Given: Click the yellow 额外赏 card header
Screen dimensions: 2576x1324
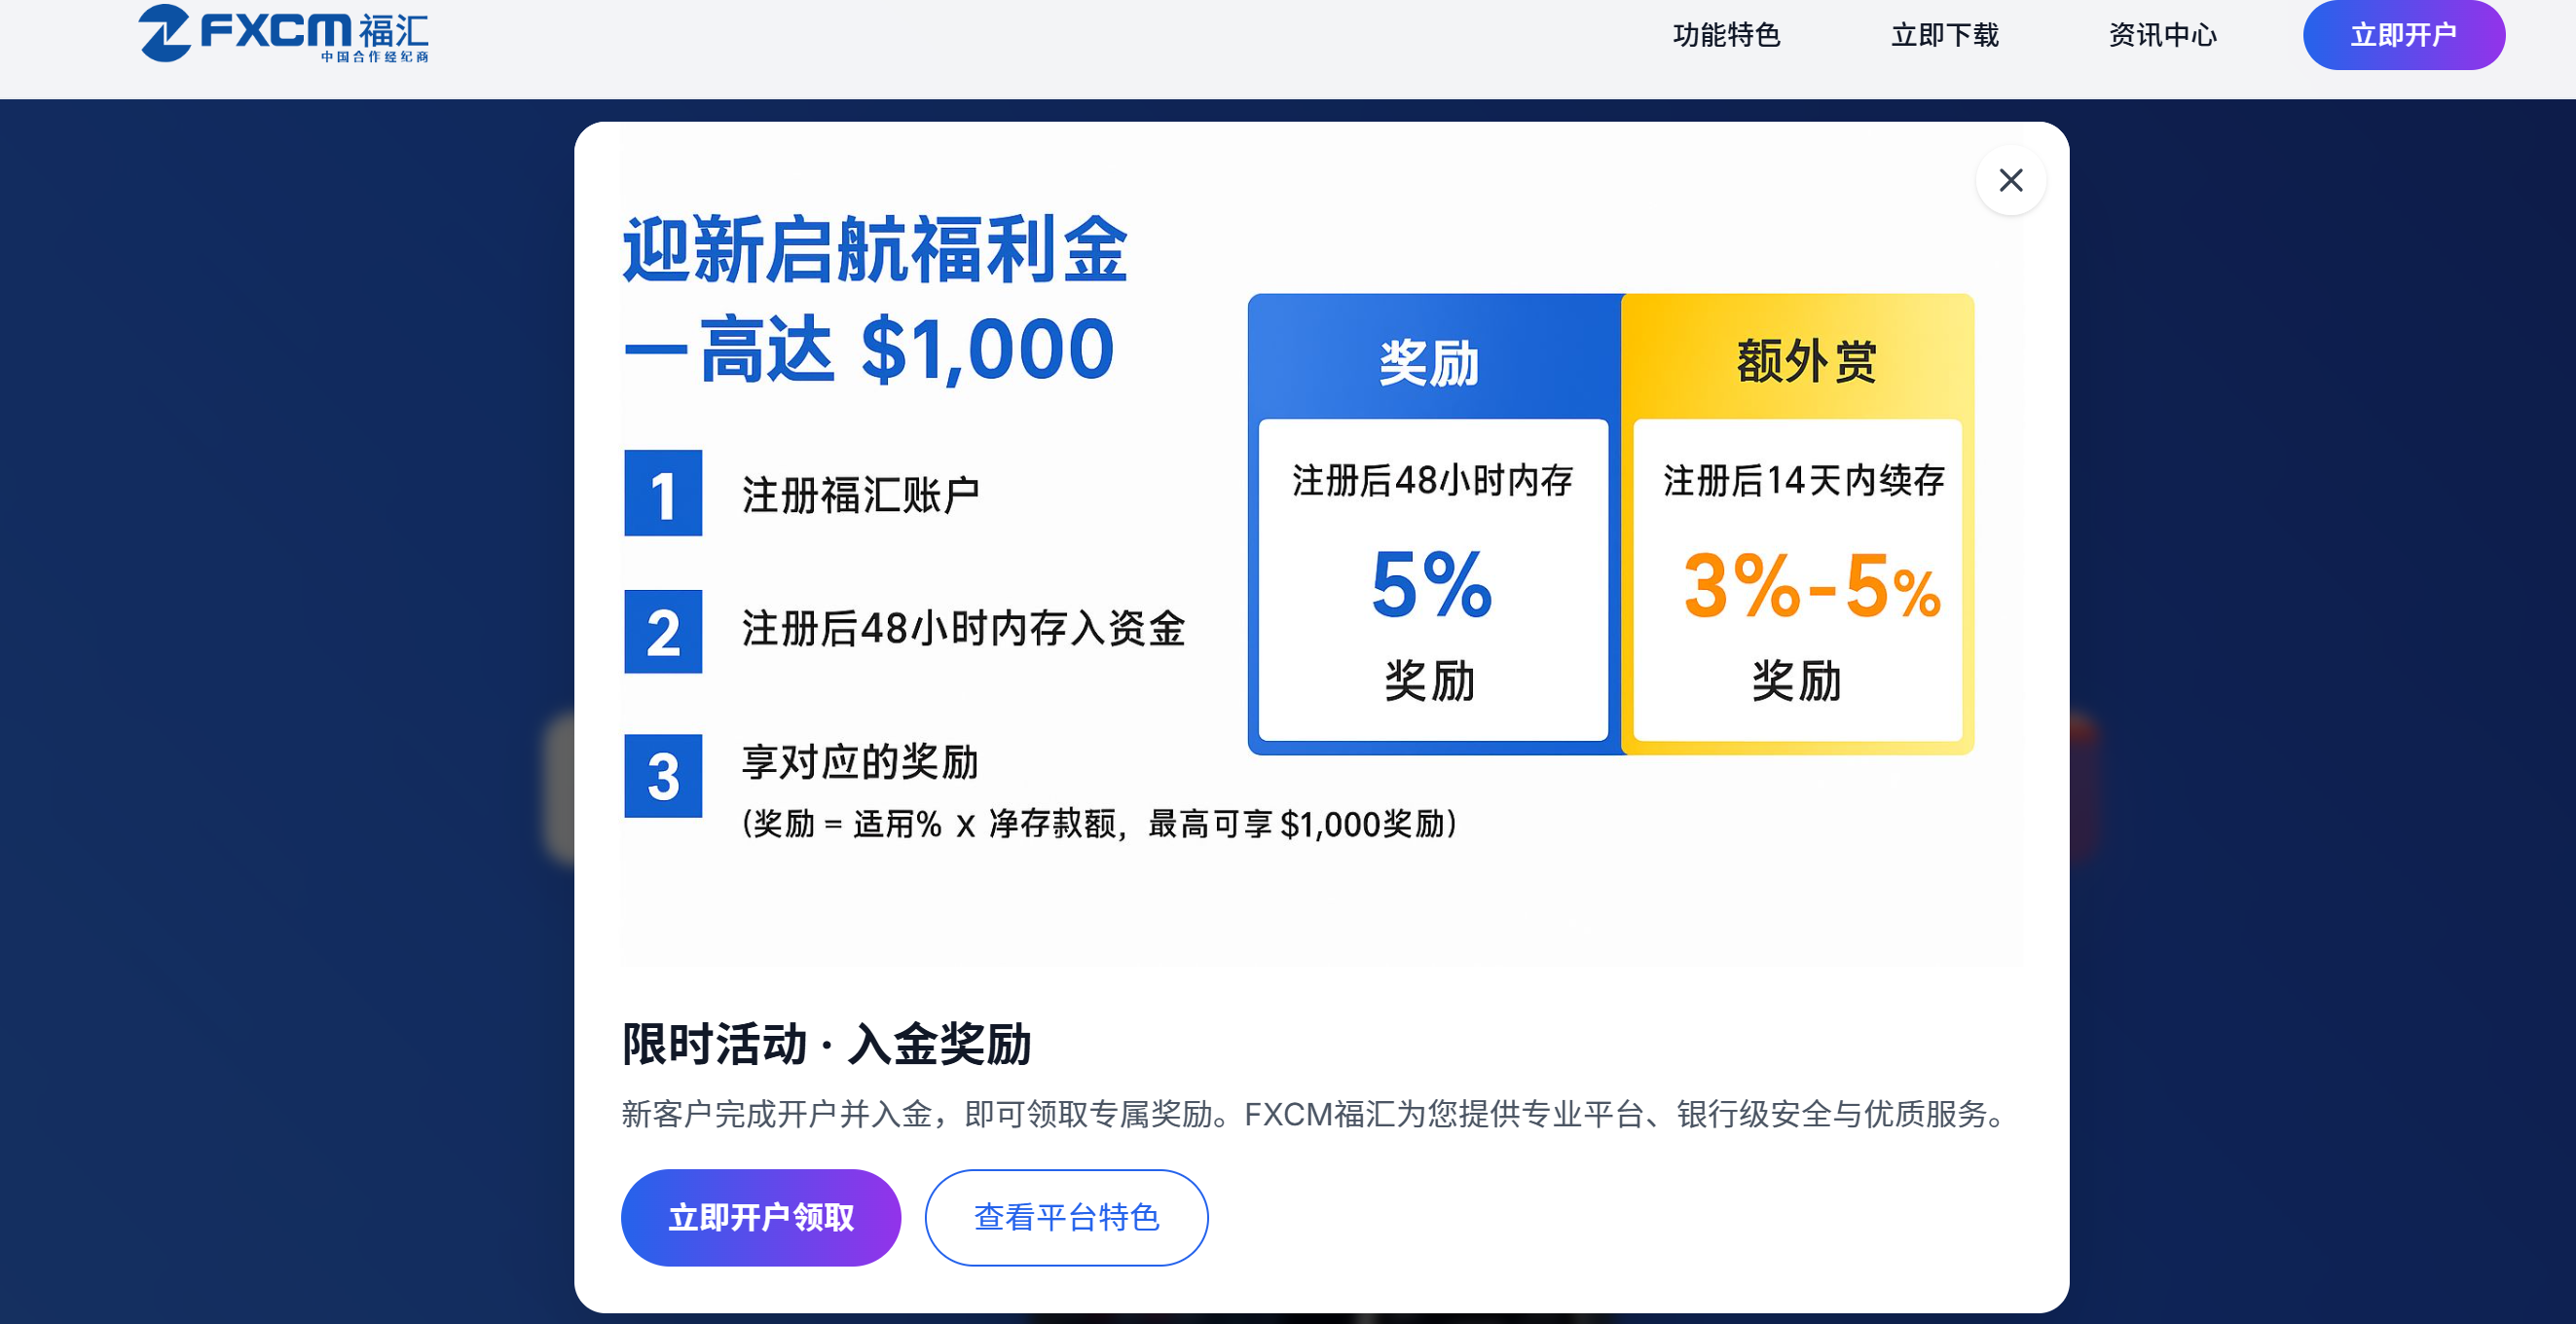Looking at the screenshot, I should pos(1806,361).
